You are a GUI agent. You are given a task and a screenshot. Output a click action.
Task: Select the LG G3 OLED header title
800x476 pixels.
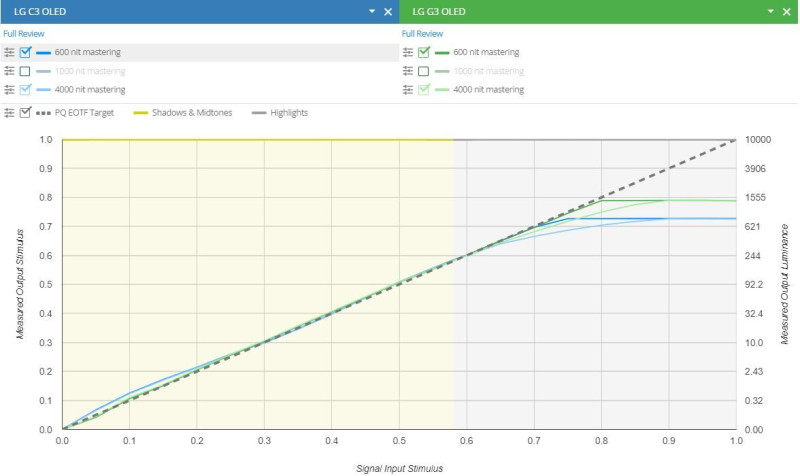tap(439, 11)
